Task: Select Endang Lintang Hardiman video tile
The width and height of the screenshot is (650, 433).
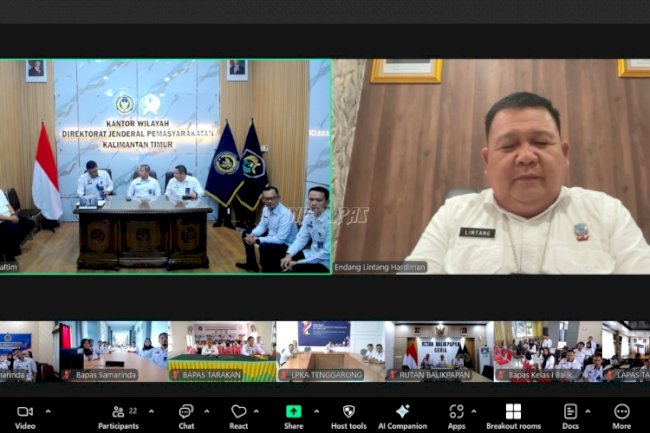Action: [x=492, y=166]
